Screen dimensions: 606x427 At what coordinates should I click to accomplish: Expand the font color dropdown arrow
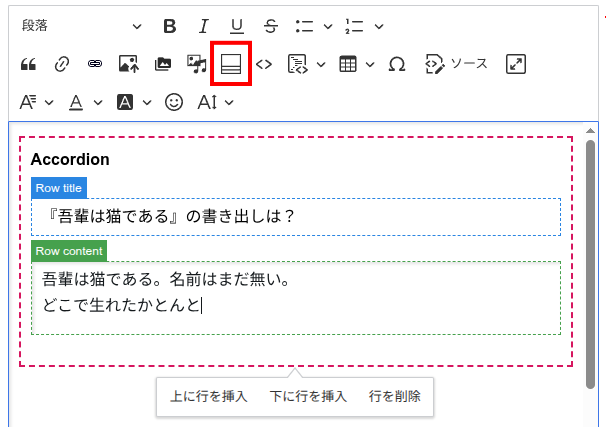[98, 103]
